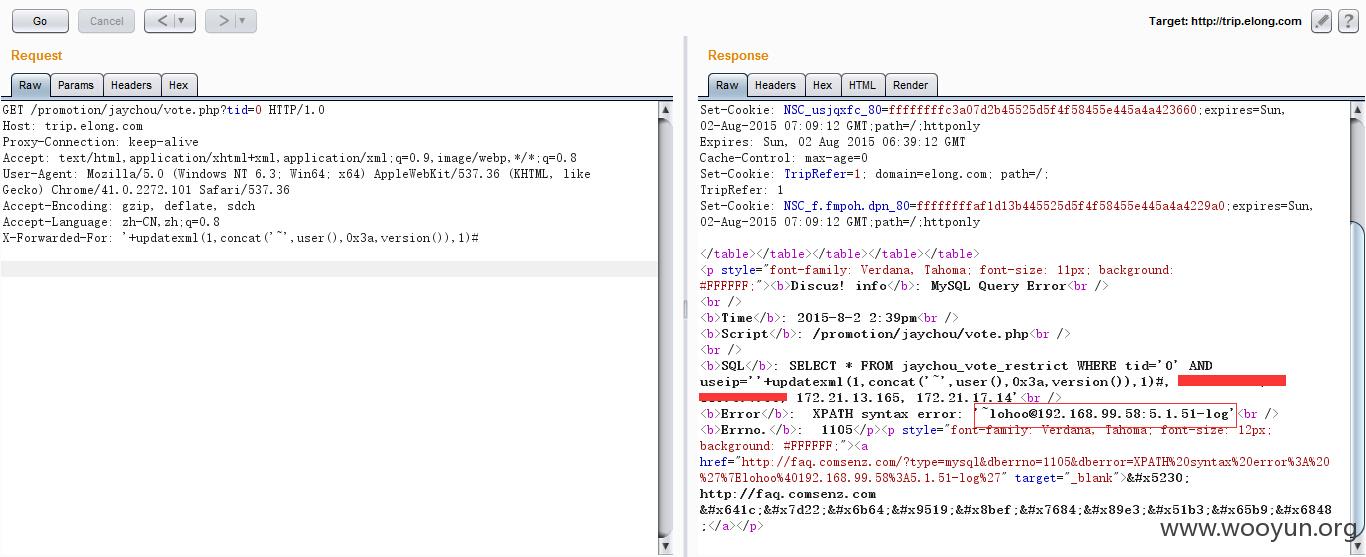Image resolution: width=1366 pixels, height=557 pixels.
Task: Click the Request pane vertical scrollbar
Action: click(x=666, y=328)
